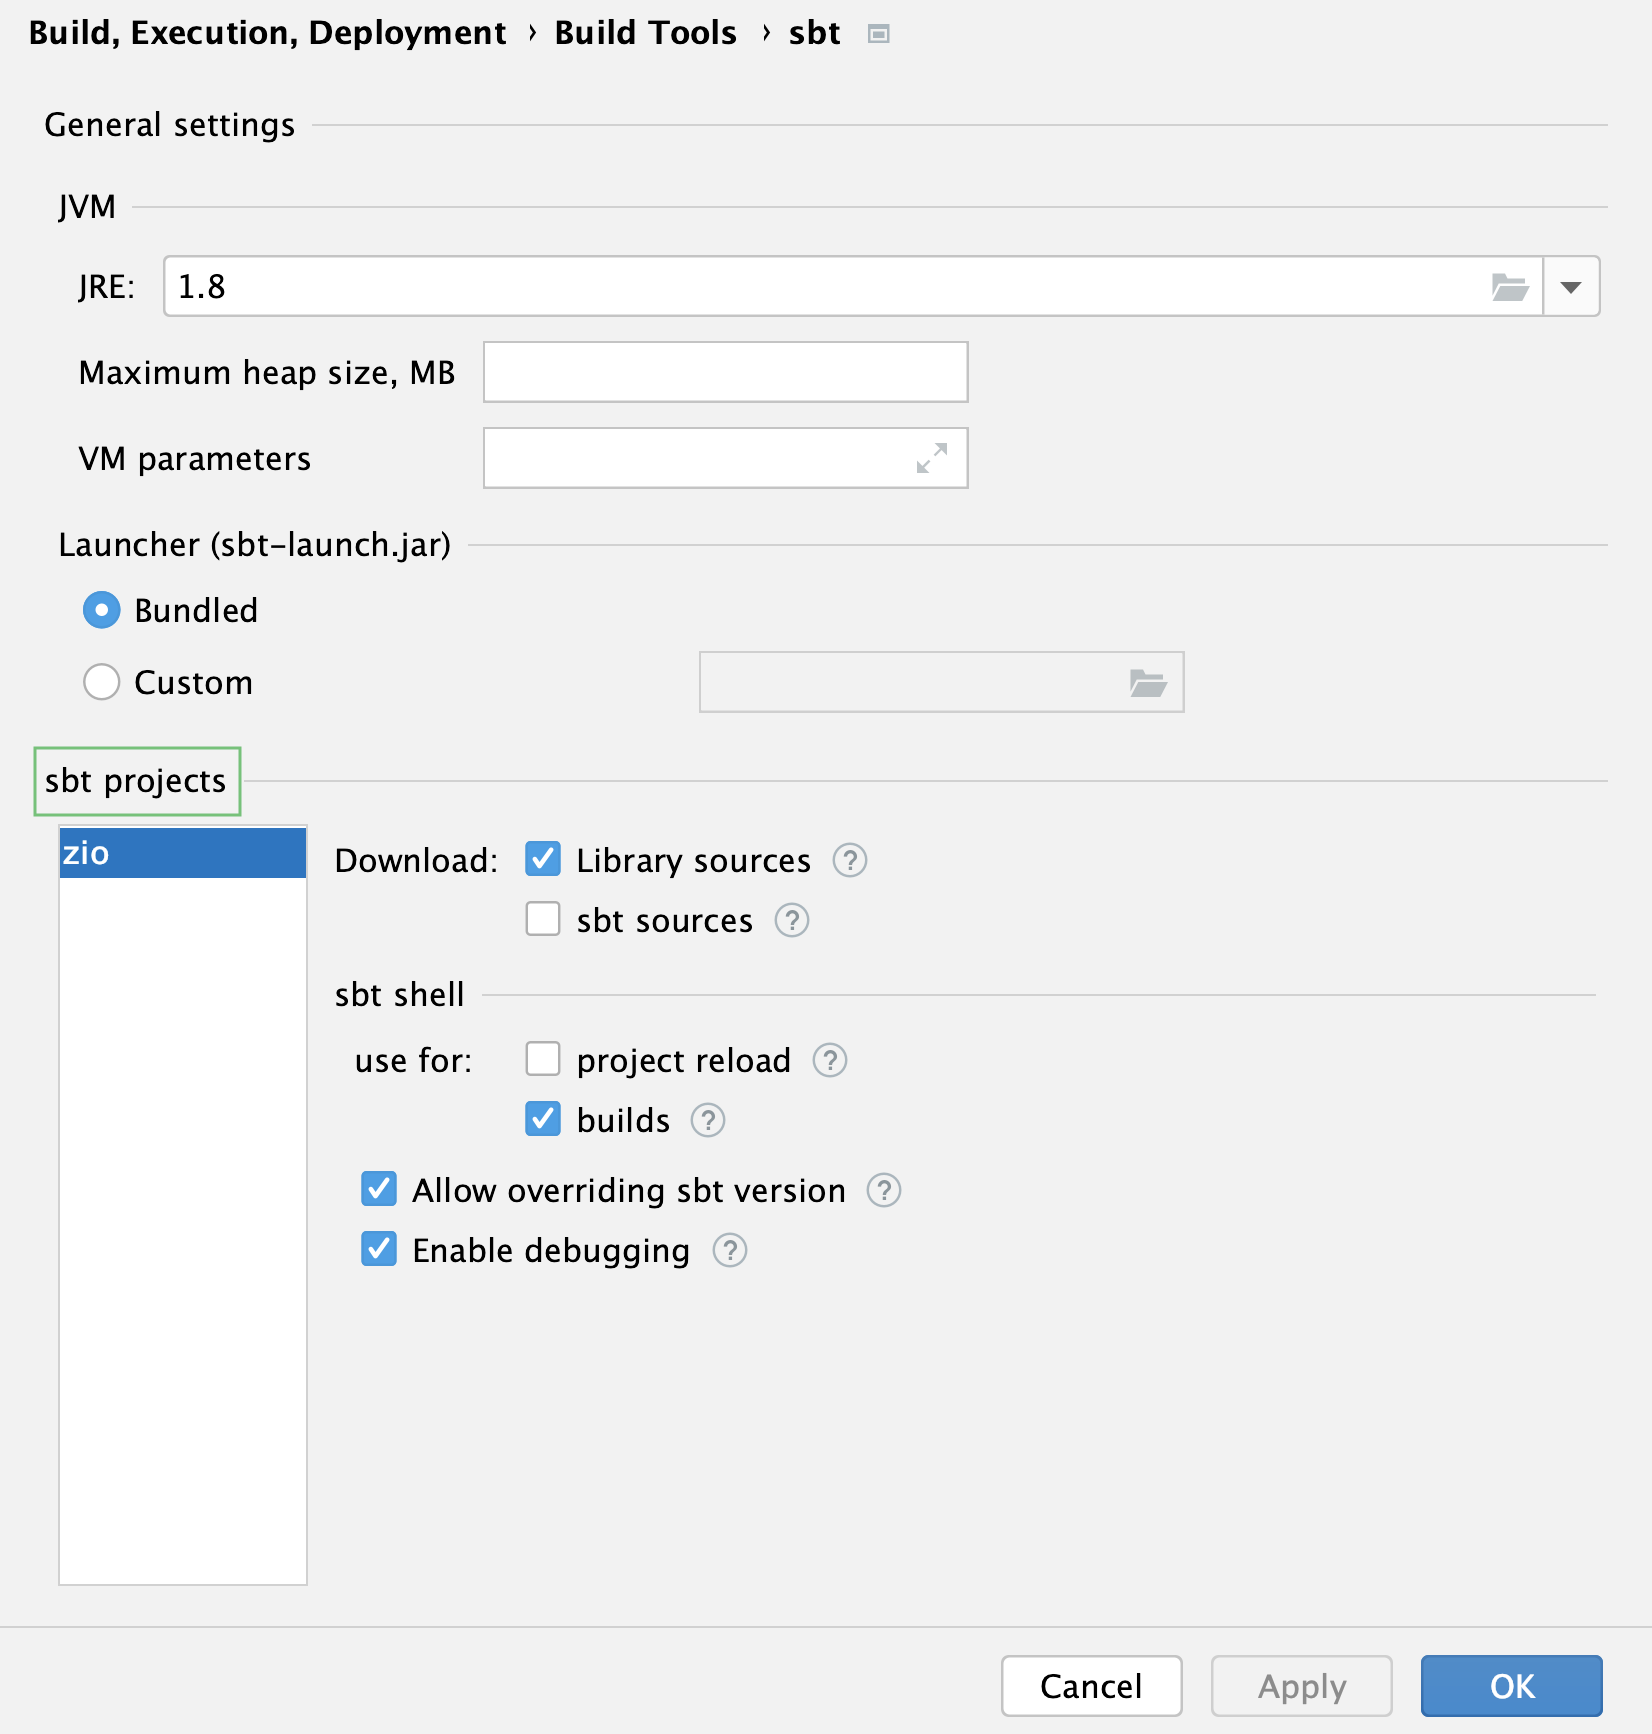Open help icon next to Enable debugging
This screenshot has height=1734, width=1652.
tap(729, 1250)
